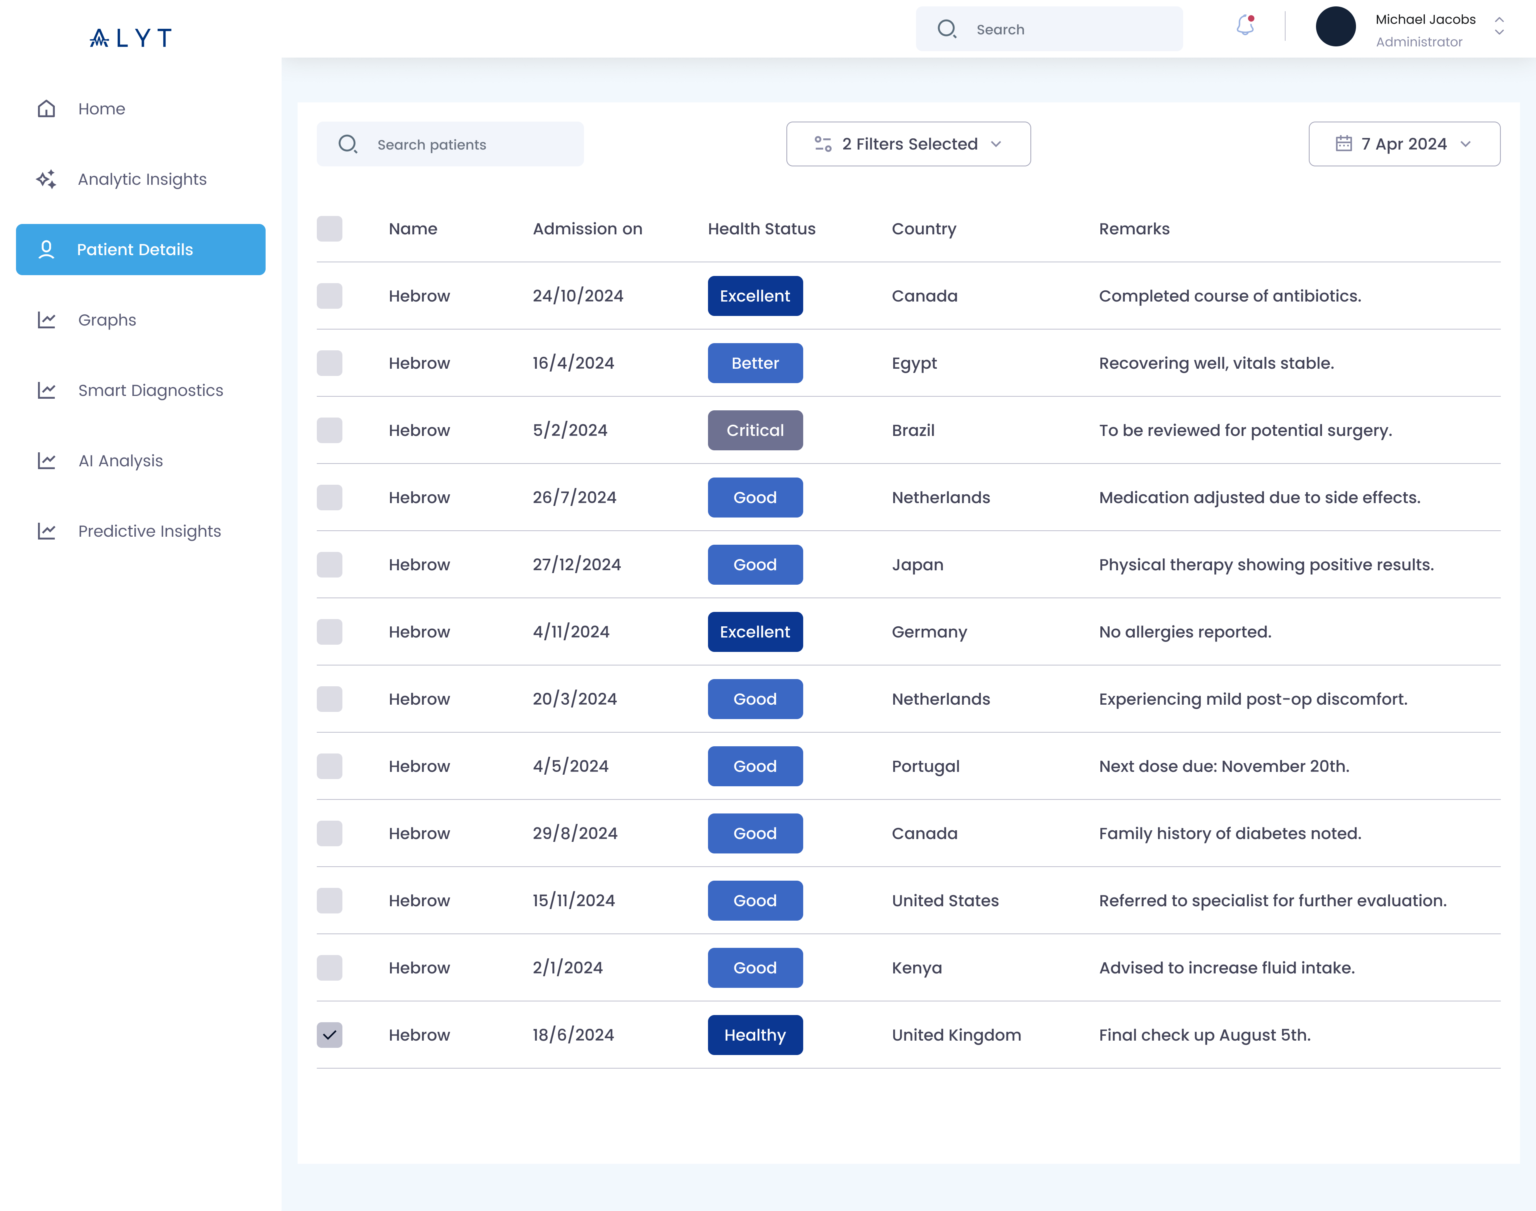1536x1211 pixels.
Task: Click the Healthy status badge
Action: coord(755,1035)
